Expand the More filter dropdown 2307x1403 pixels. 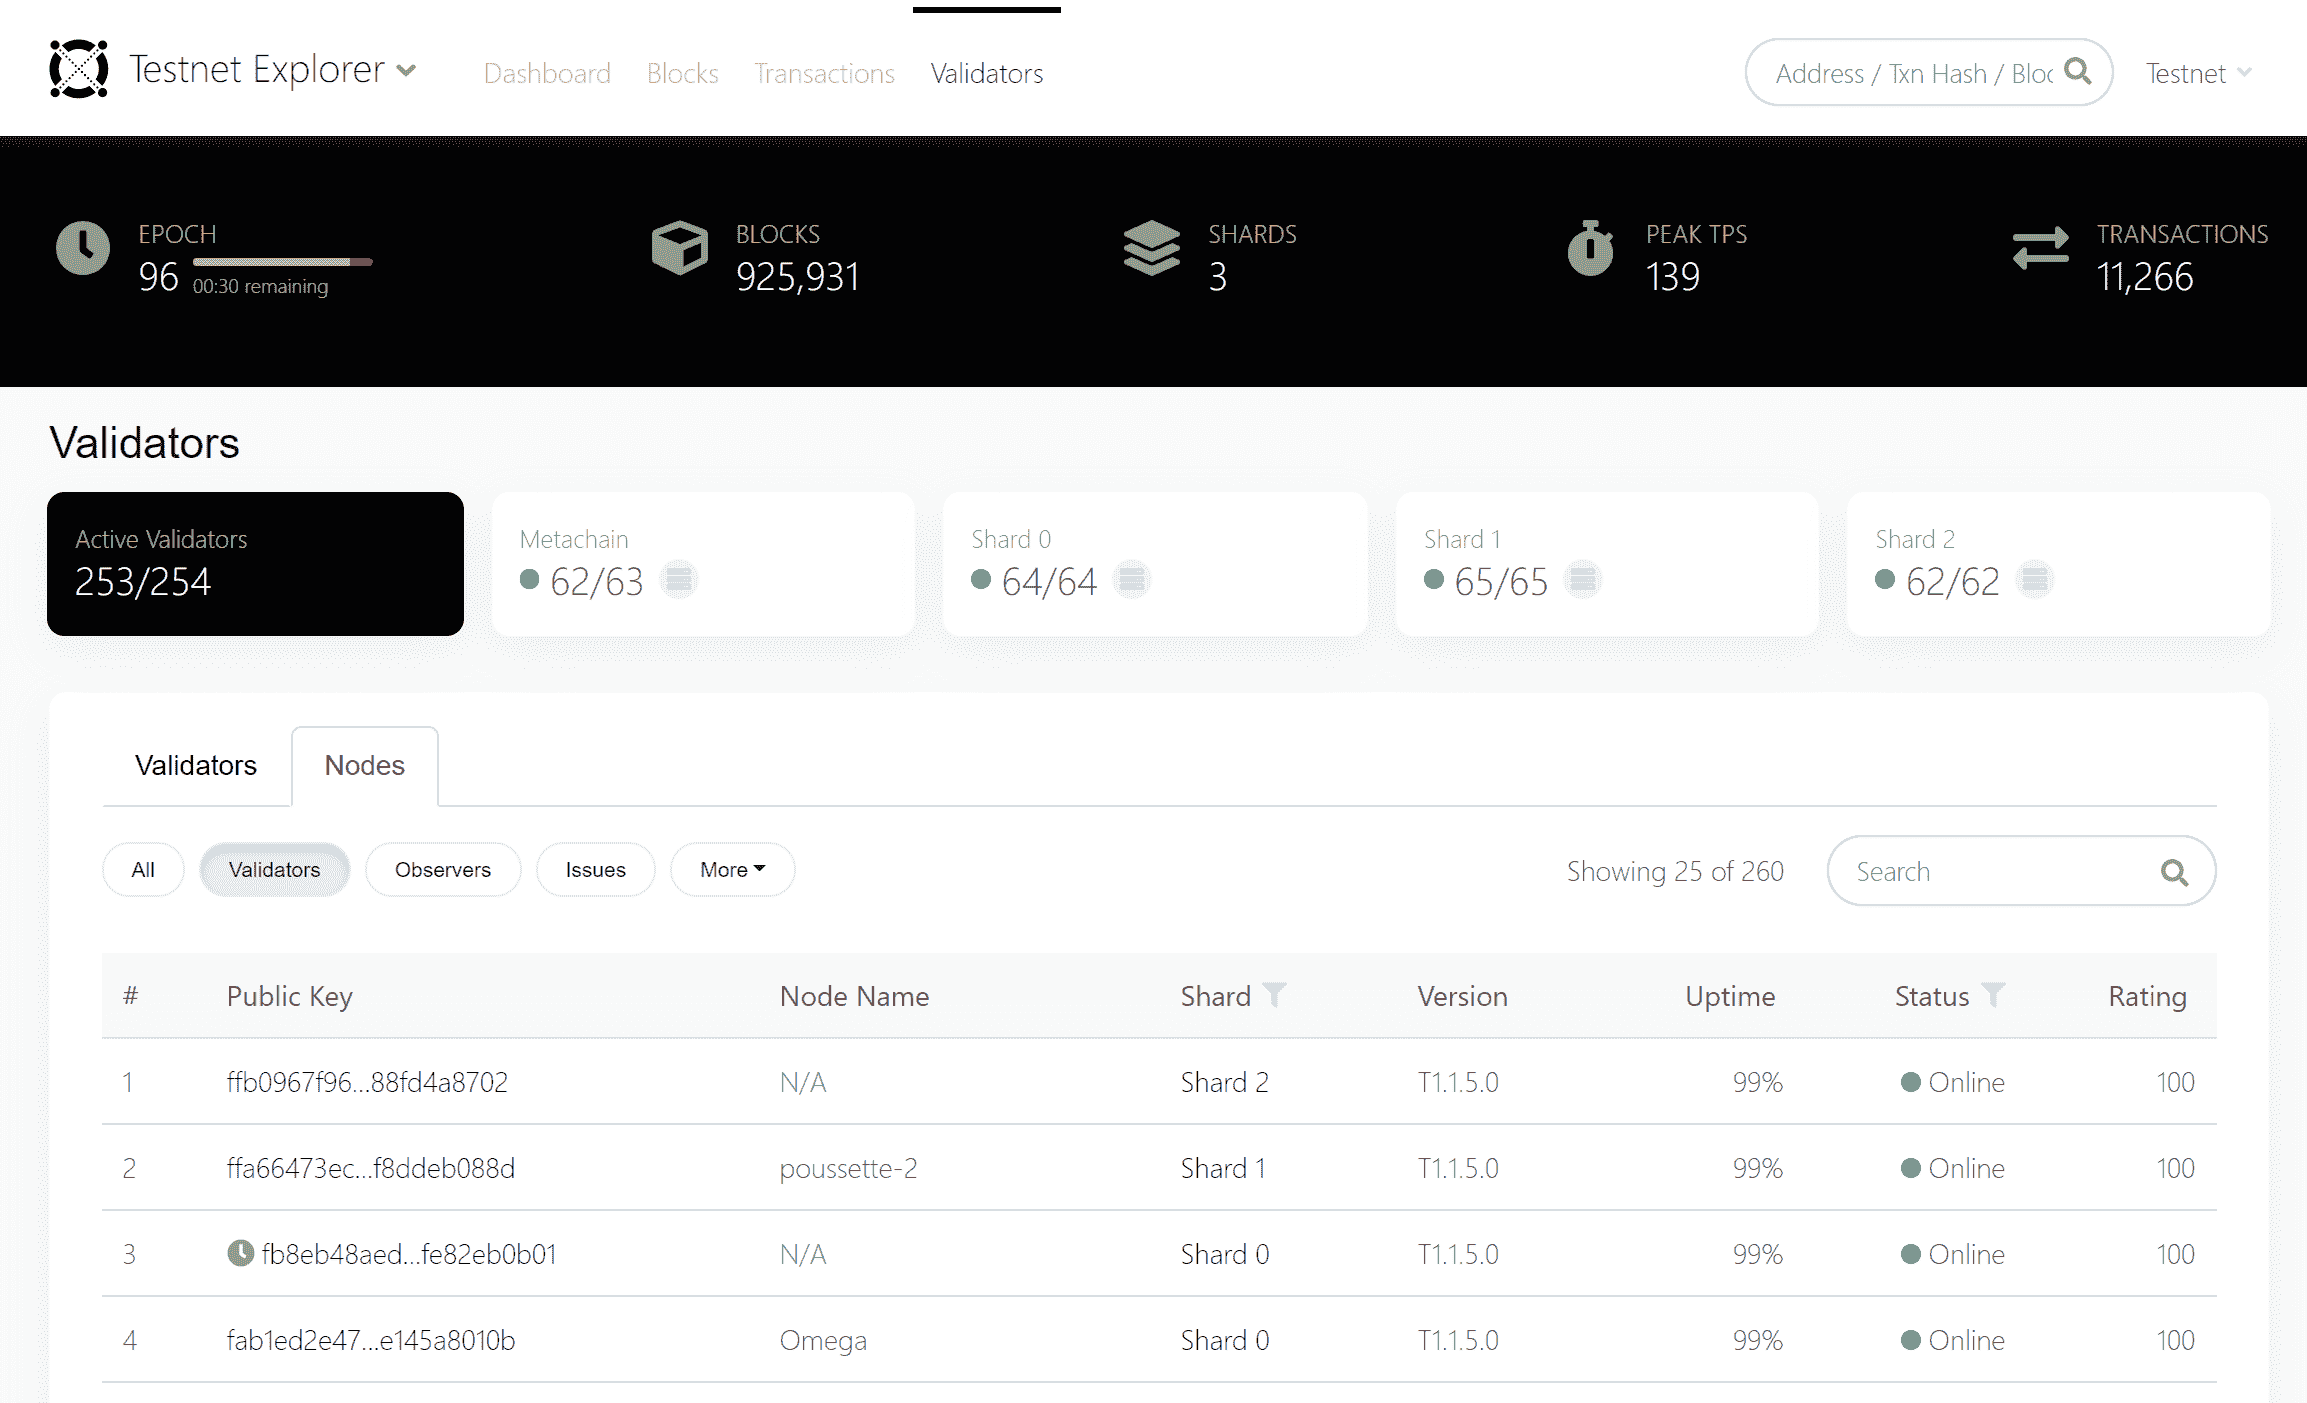tap(732, 870)
